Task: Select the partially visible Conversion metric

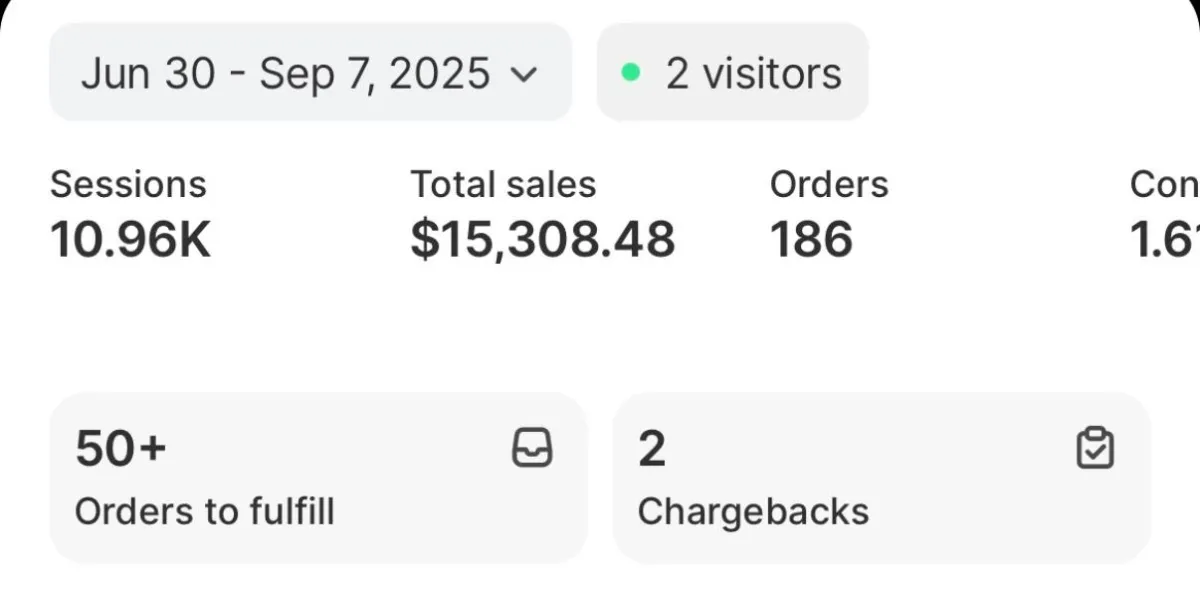Action: (x=1164, y=184)
